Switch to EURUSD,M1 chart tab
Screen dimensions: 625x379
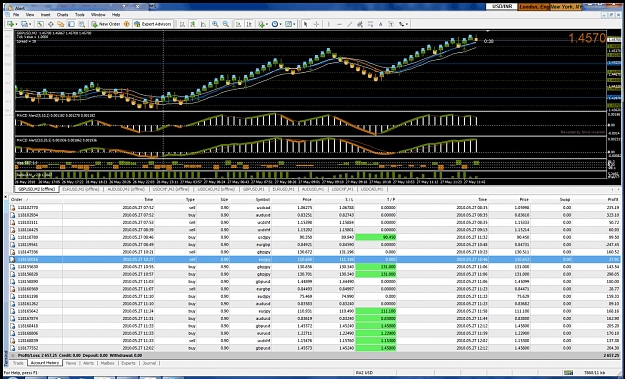[283, 189]
